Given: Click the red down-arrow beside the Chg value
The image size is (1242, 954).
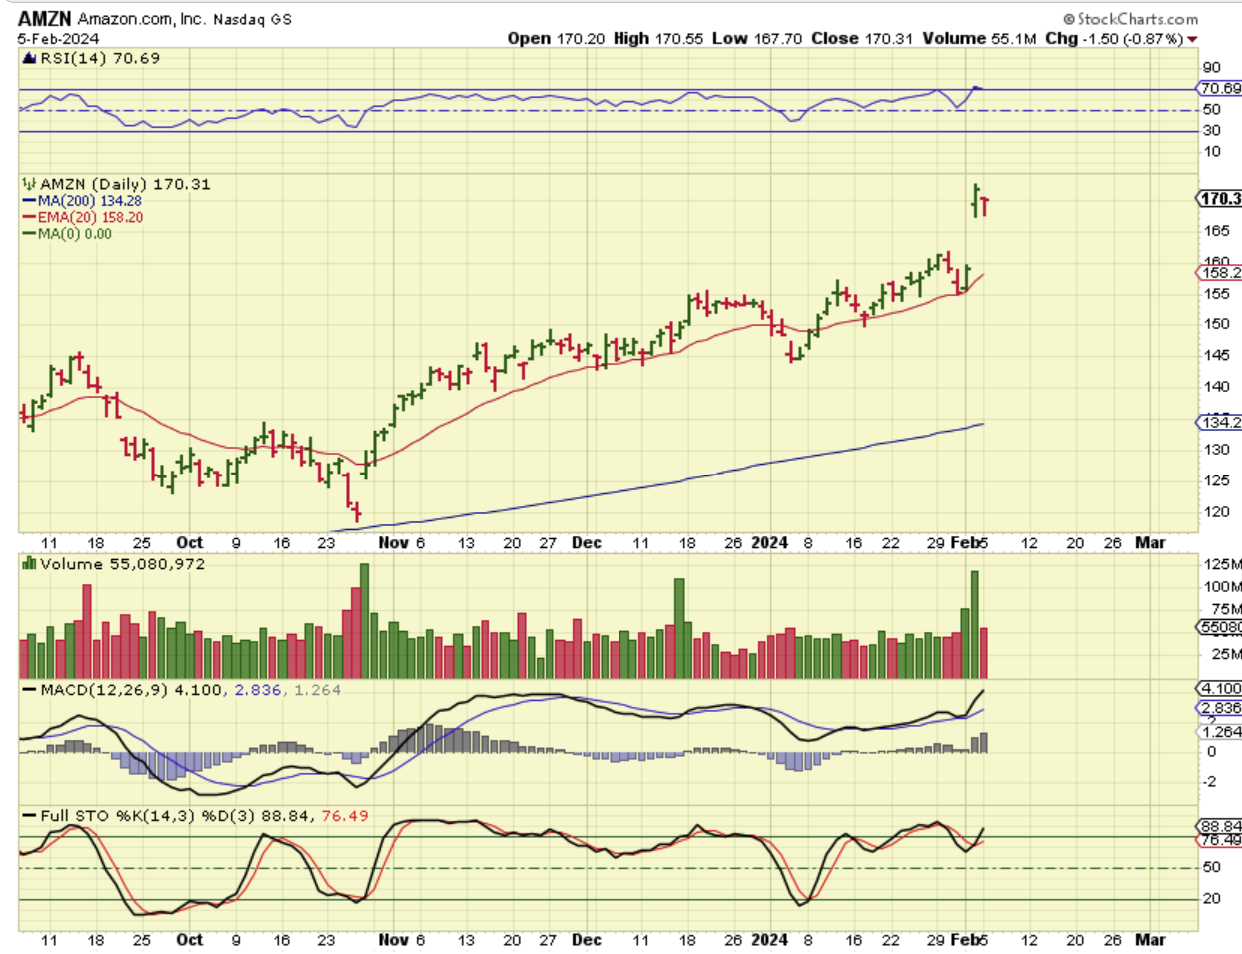Looking at the screenshot, I should click(1192, 39).
